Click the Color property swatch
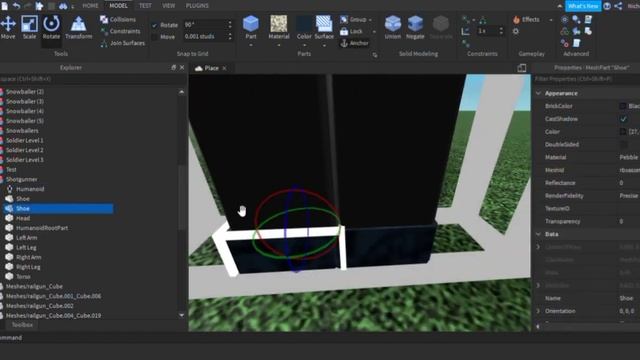 (x=623, y=132)
